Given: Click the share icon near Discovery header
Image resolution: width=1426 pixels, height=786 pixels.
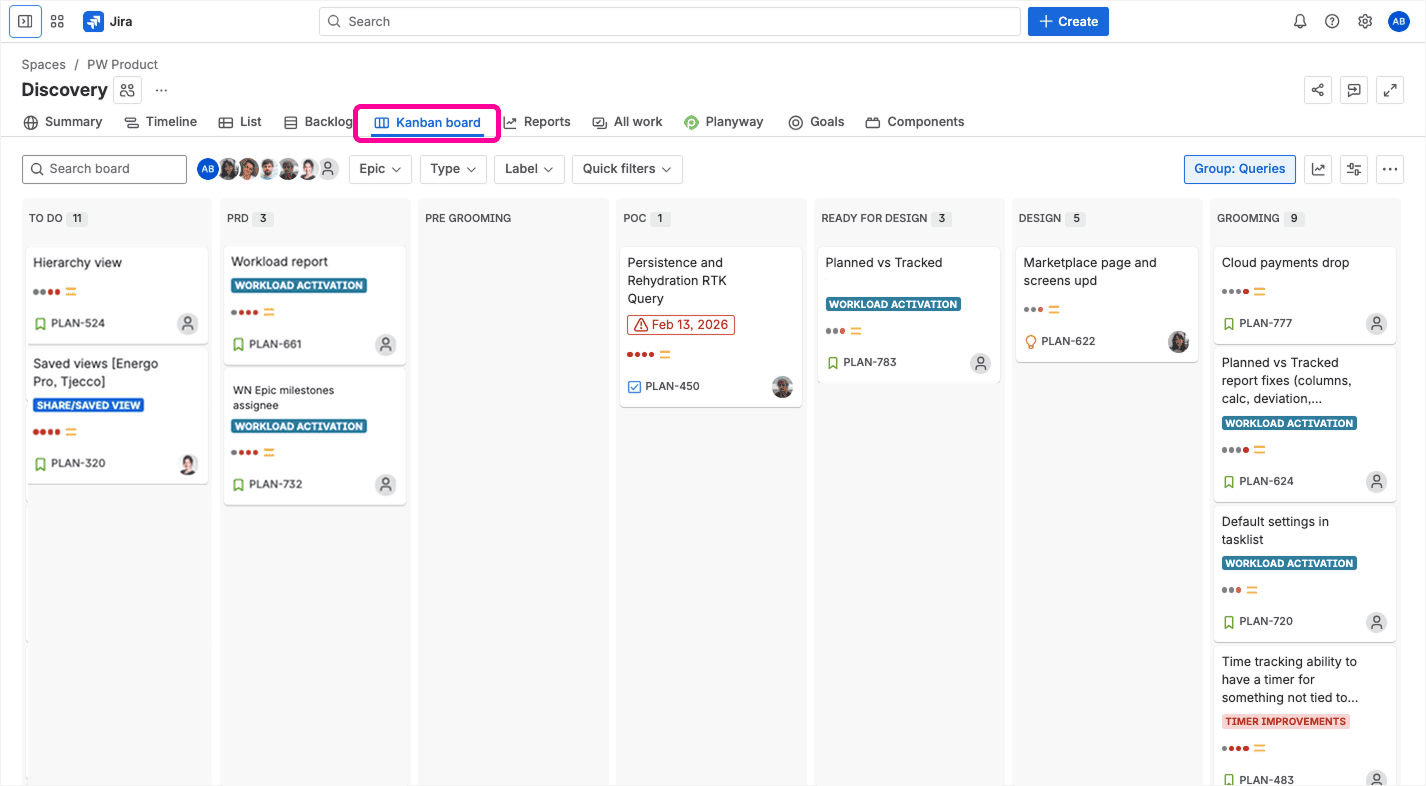Looking at the screenshot, I should point(1318,90).
